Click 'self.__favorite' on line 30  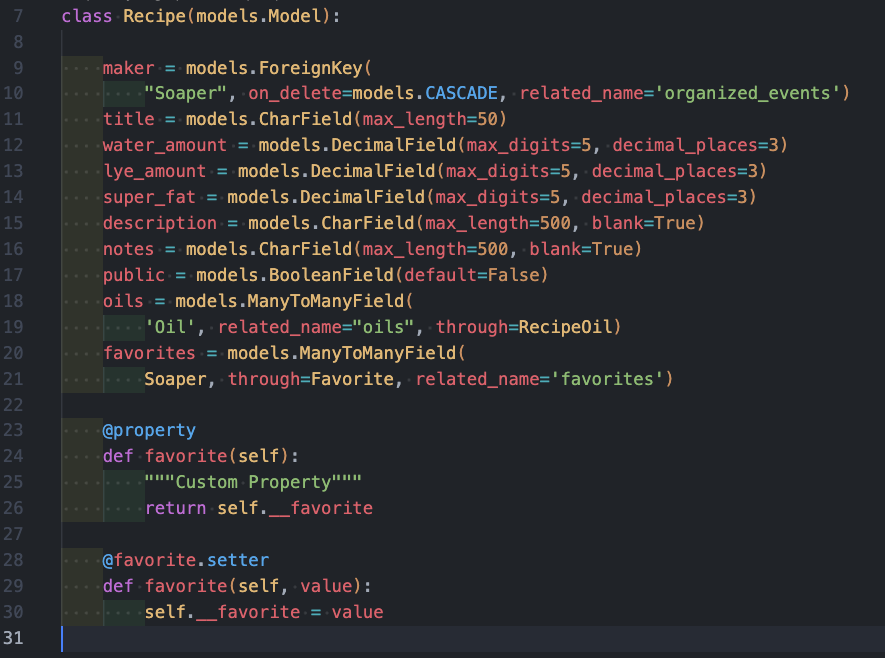pos(222,612)
